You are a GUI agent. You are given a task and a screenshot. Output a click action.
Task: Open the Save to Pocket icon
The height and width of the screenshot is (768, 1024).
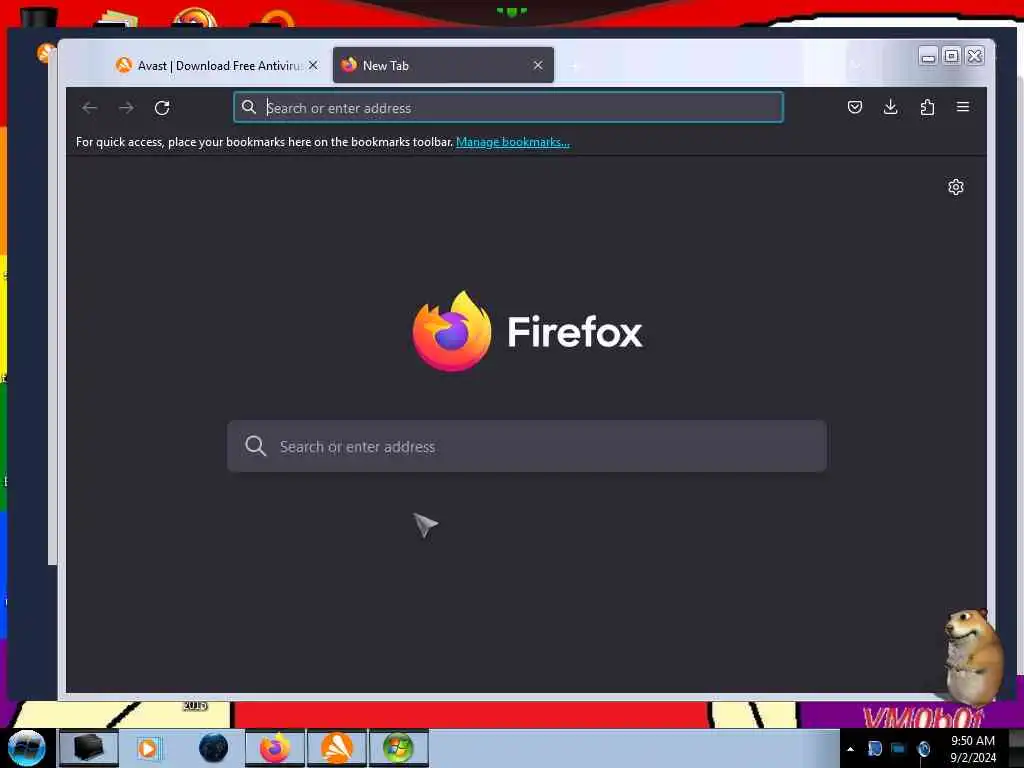click(x=854, y=107)
